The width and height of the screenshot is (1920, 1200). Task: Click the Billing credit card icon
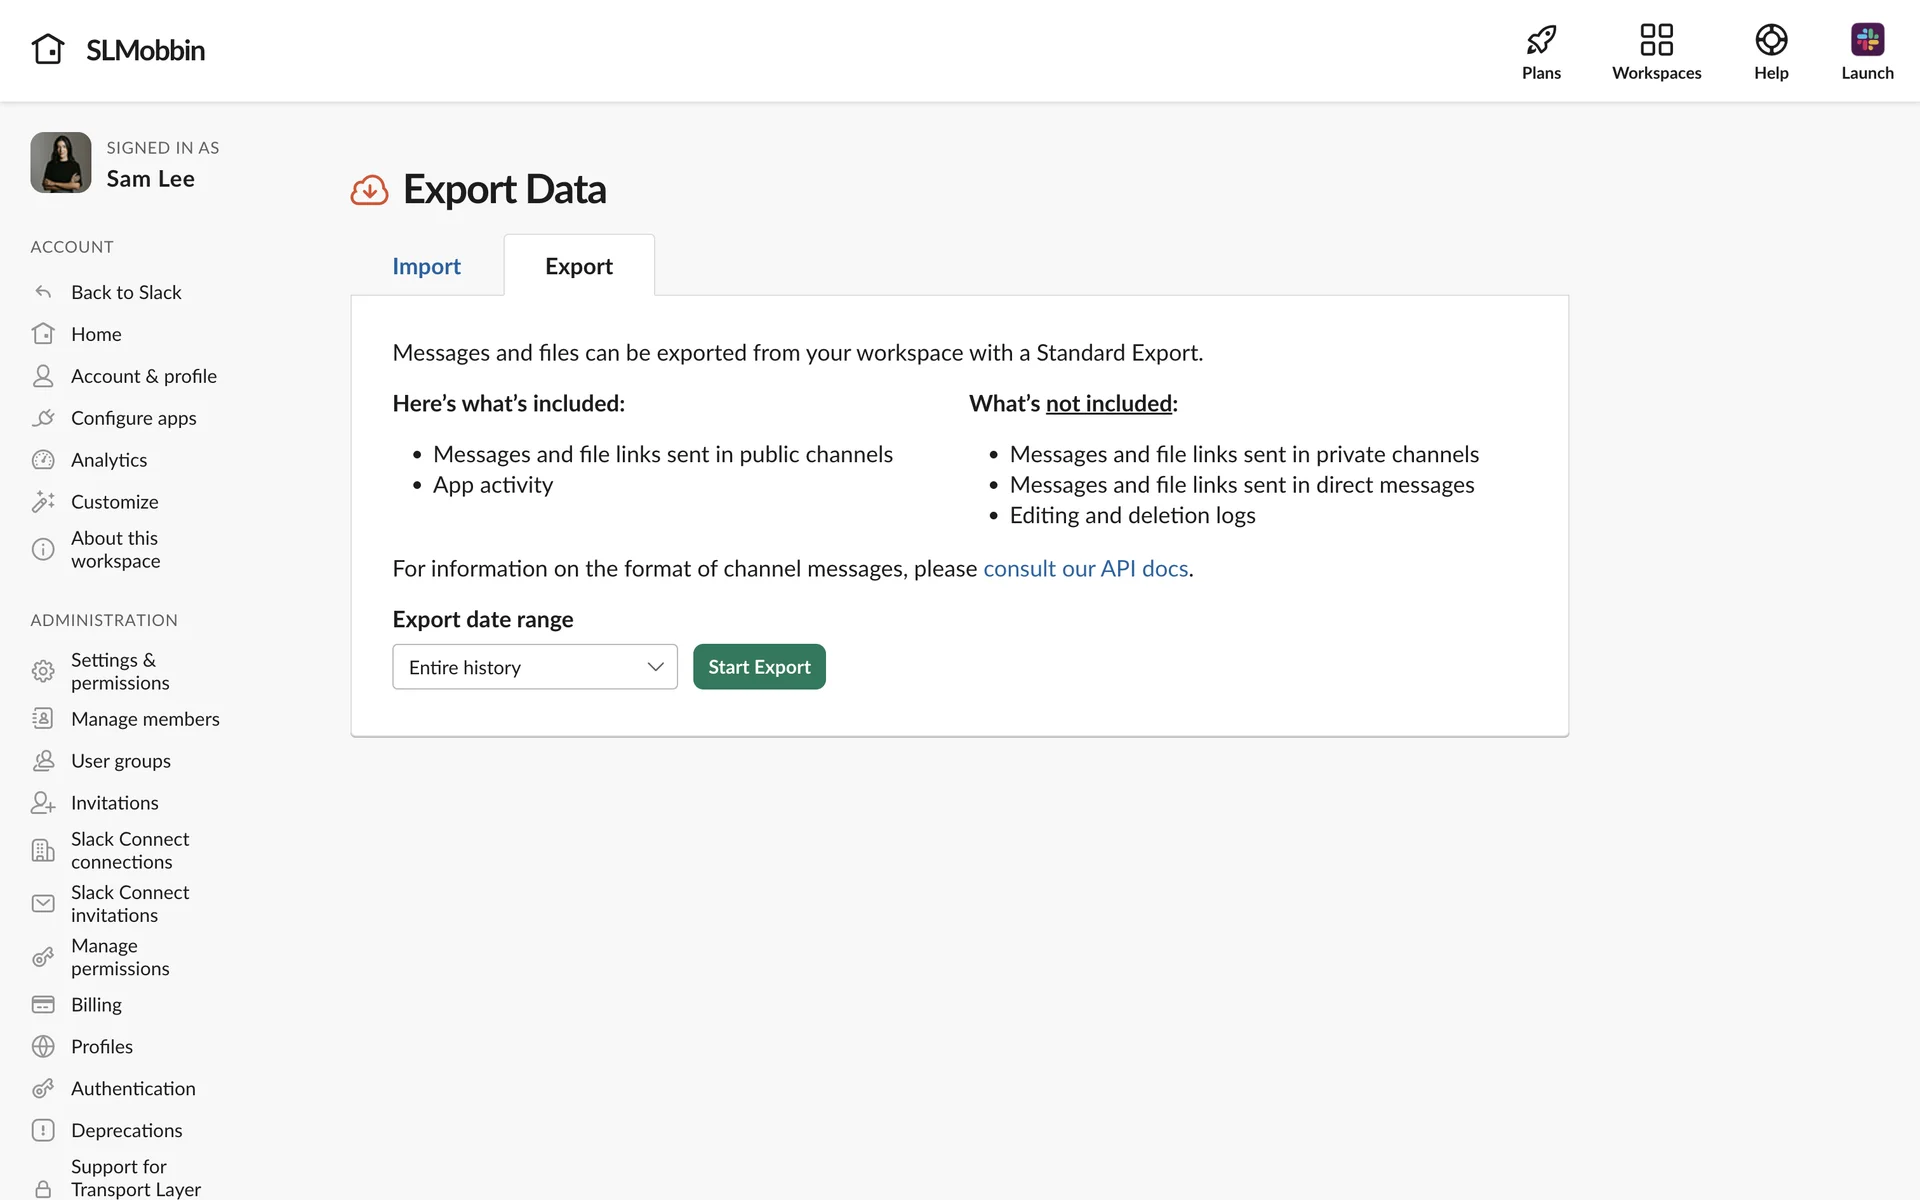click(43, 1005)
